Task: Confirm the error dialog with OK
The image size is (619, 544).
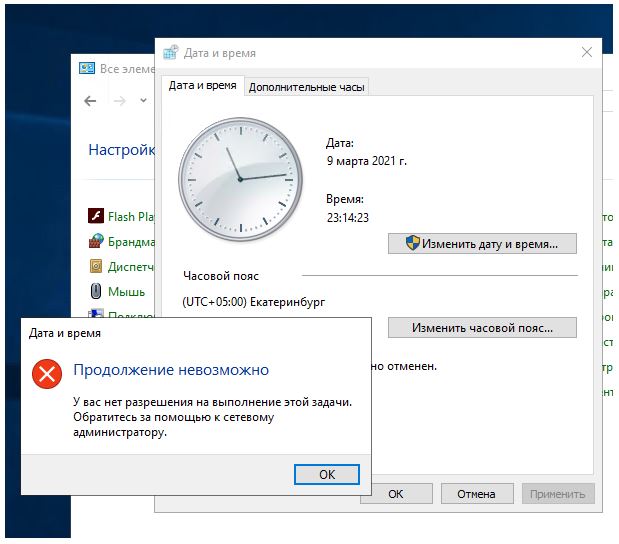Action: point(327,474)
